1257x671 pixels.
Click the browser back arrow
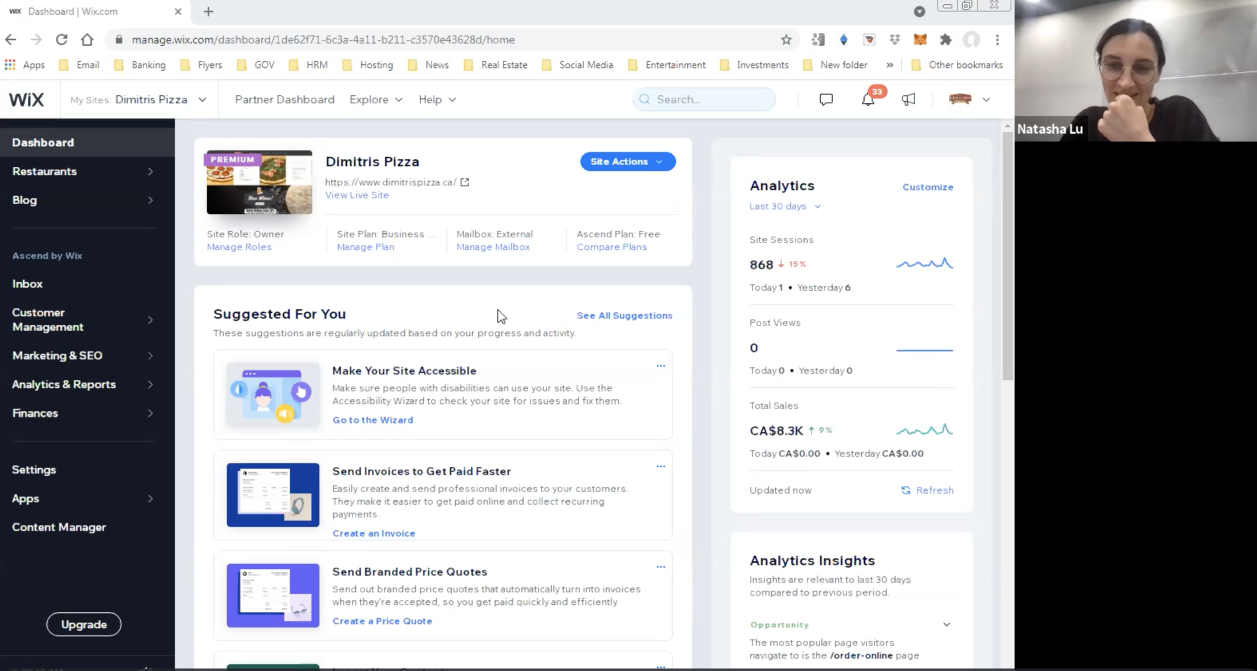[x=11, y=40]
